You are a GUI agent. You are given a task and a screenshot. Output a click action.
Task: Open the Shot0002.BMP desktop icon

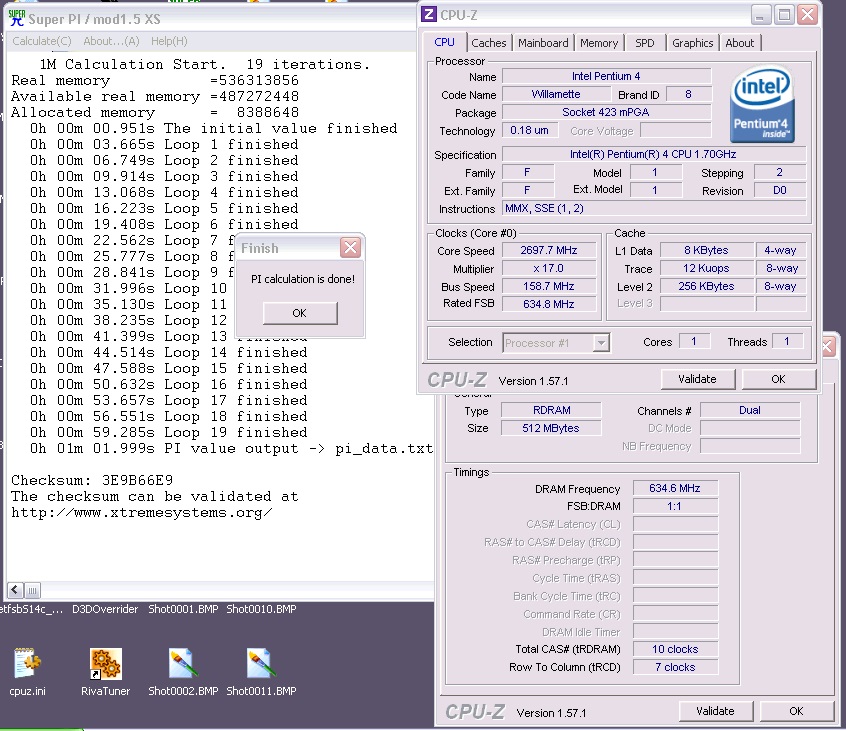tap(183, 664)
